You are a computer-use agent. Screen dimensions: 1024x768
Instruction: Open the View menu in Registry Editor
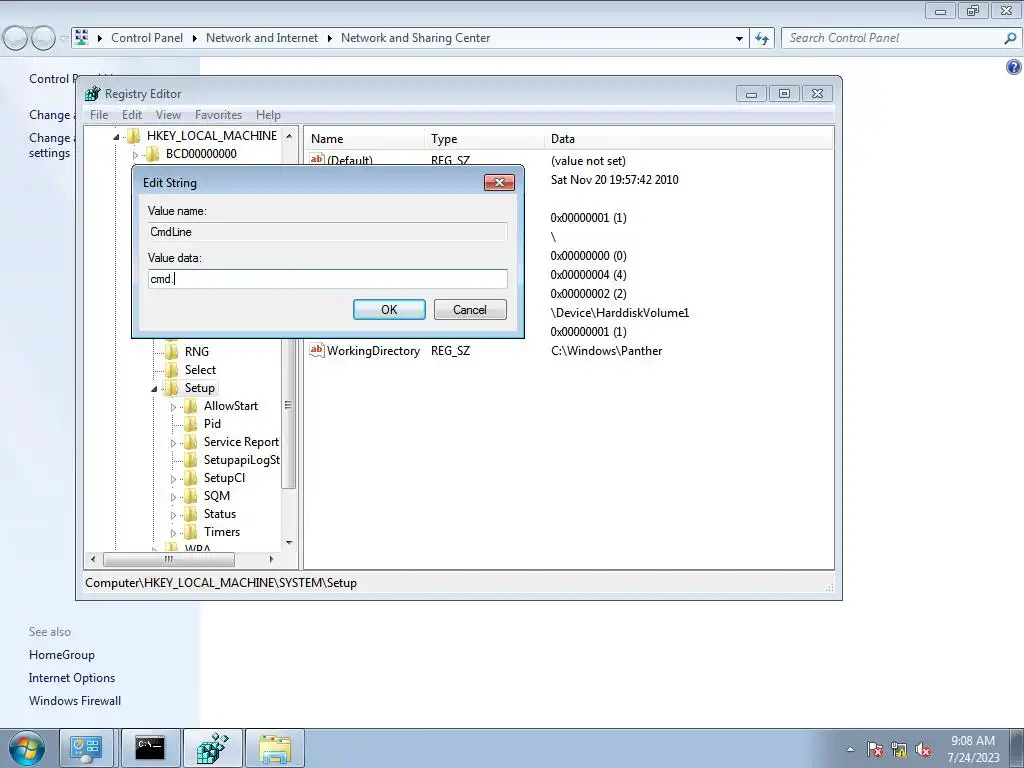tap(168, 115)
